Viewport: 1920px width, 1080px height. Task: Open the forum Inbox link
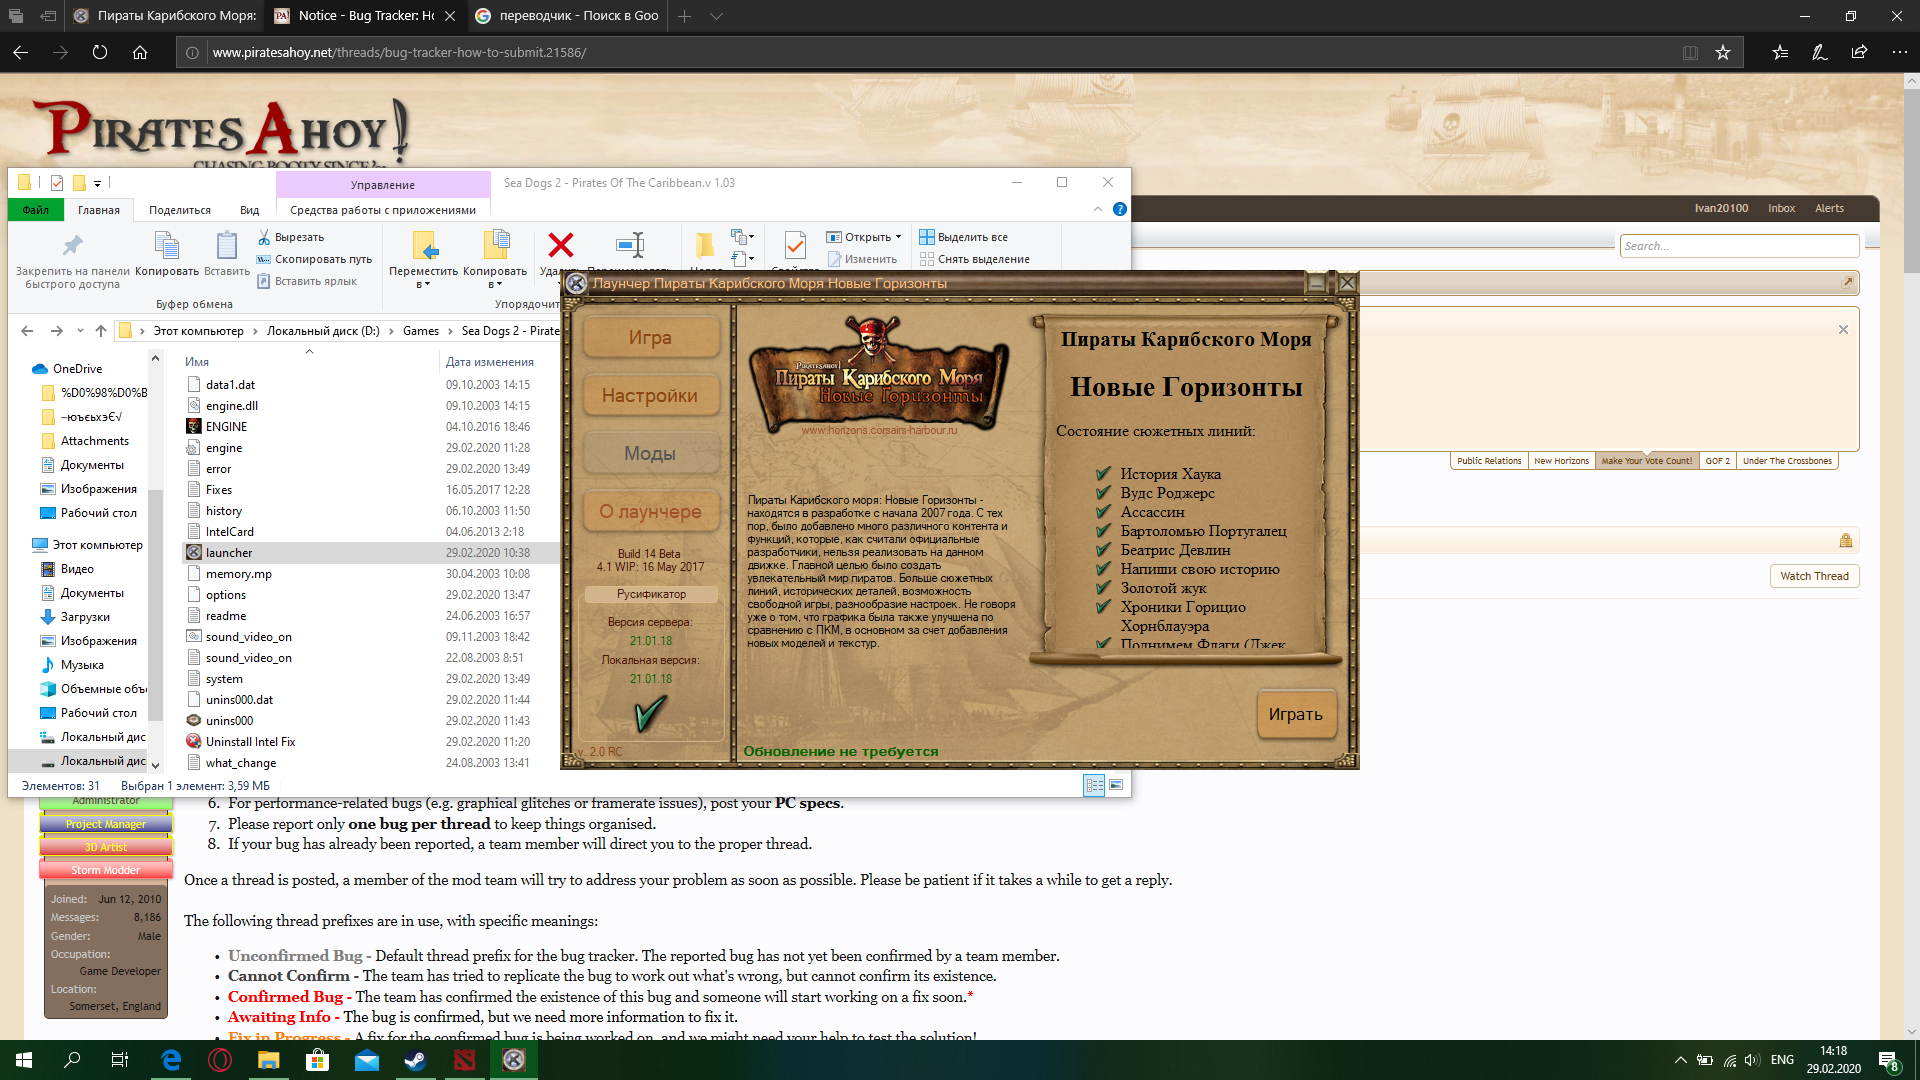pos(1781,208)
